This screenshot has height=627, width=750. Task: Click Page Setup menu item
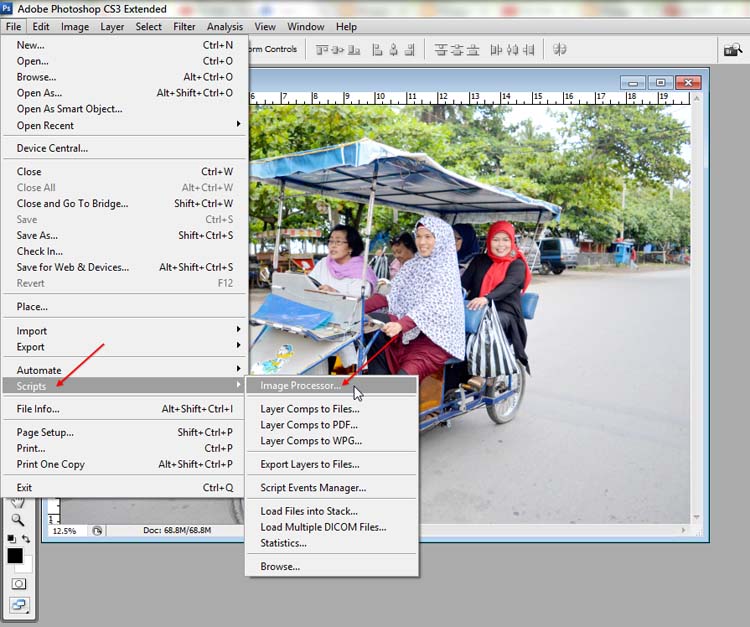[124, 432]
